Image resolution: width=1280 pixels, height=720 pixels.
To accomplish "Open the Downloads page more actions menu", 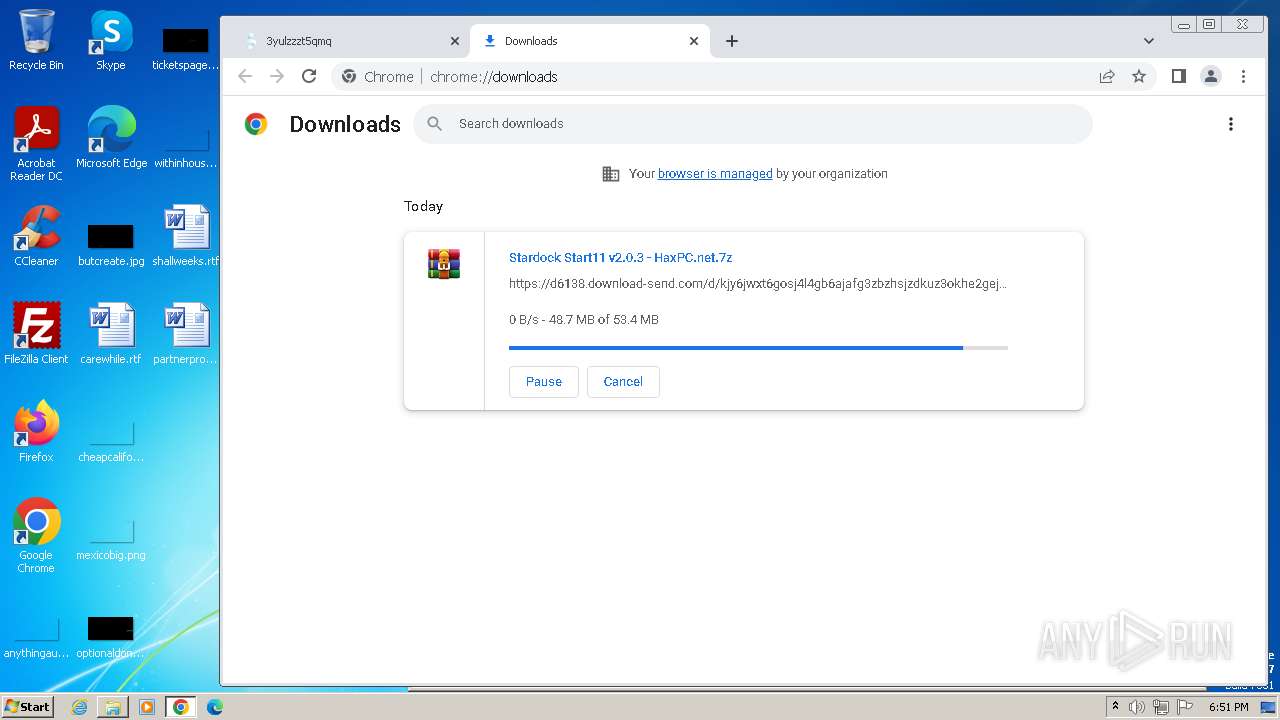I will [x=1231, y=124].
